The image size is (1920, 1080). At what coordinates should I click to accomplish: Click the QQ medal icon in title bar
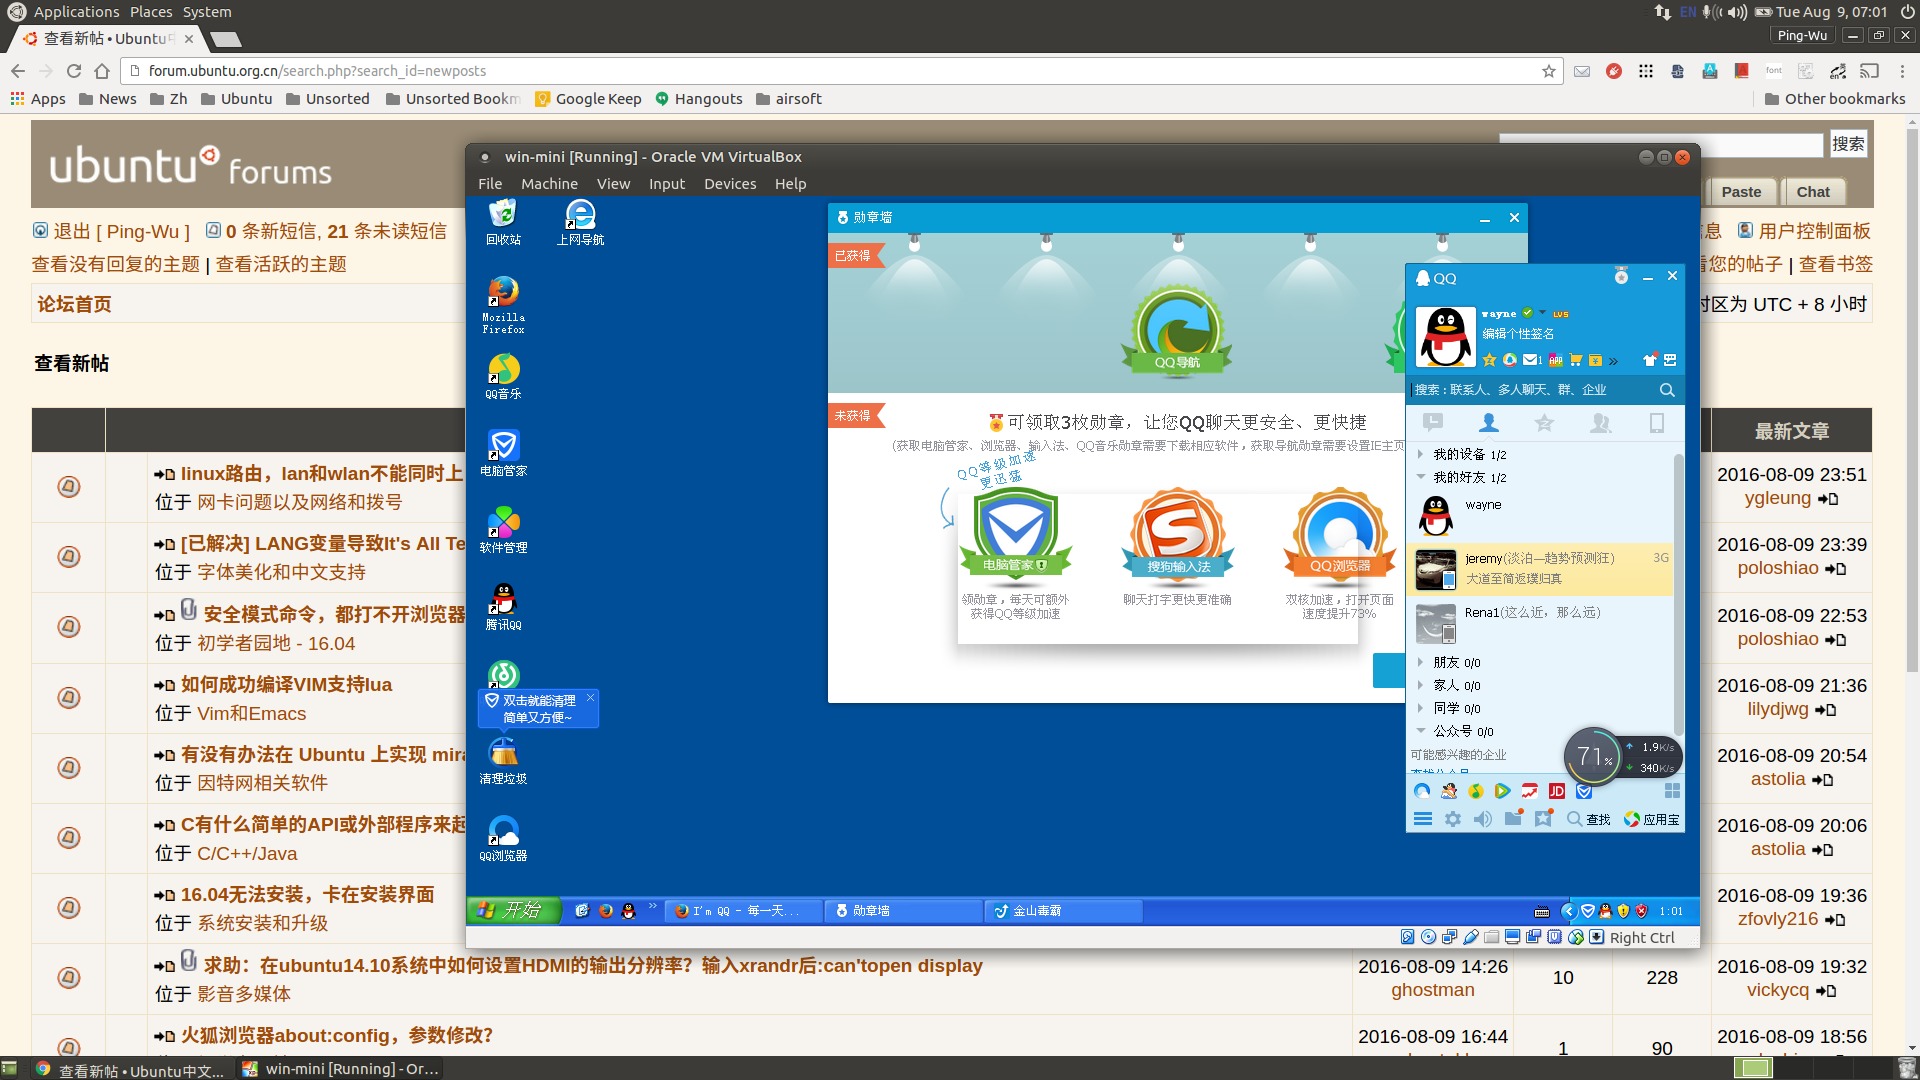(x=1621, y=276)
